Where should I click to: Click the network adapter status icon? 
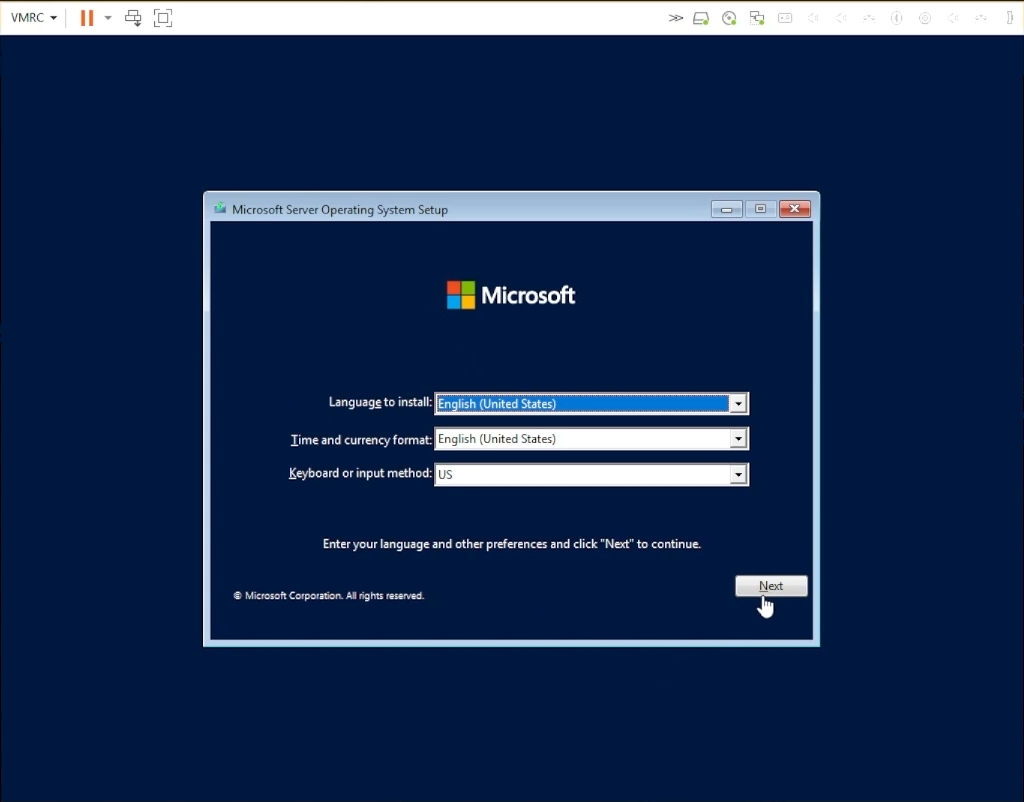(757, 17)
